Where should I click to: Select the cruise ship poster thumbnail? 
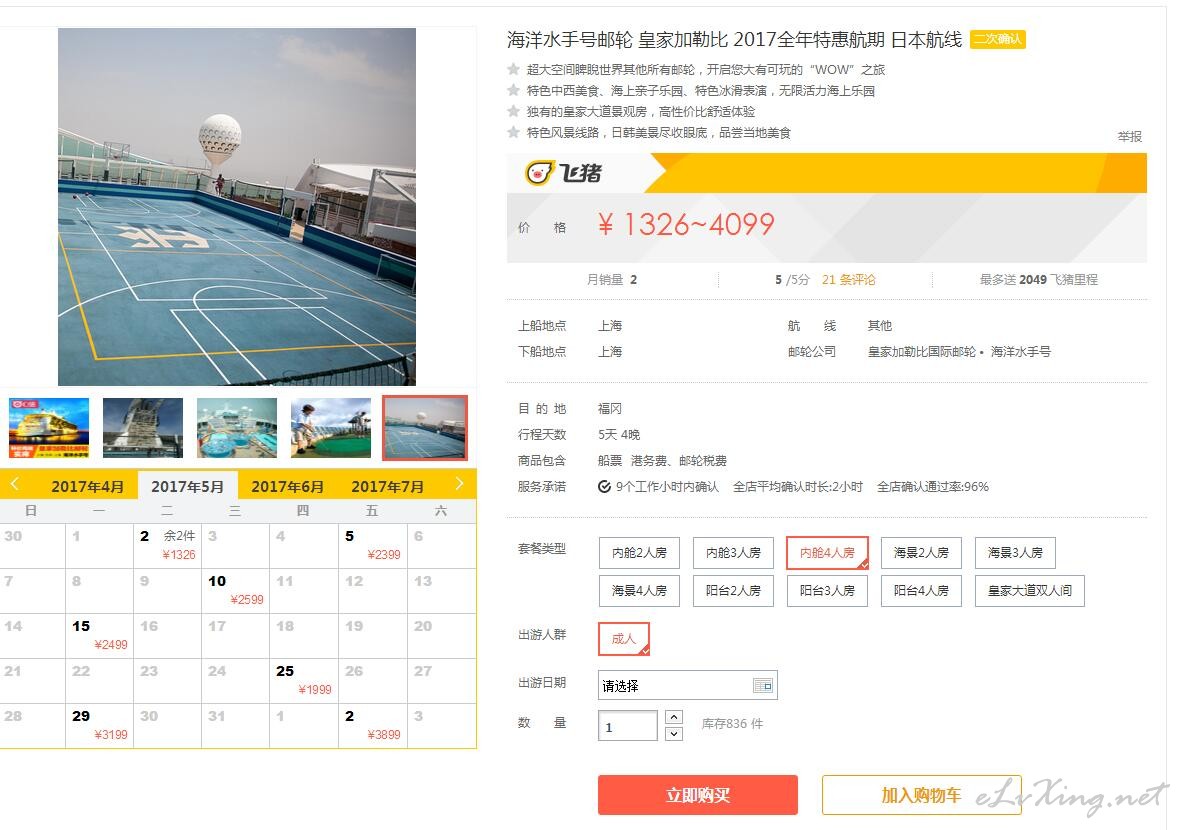49,427
